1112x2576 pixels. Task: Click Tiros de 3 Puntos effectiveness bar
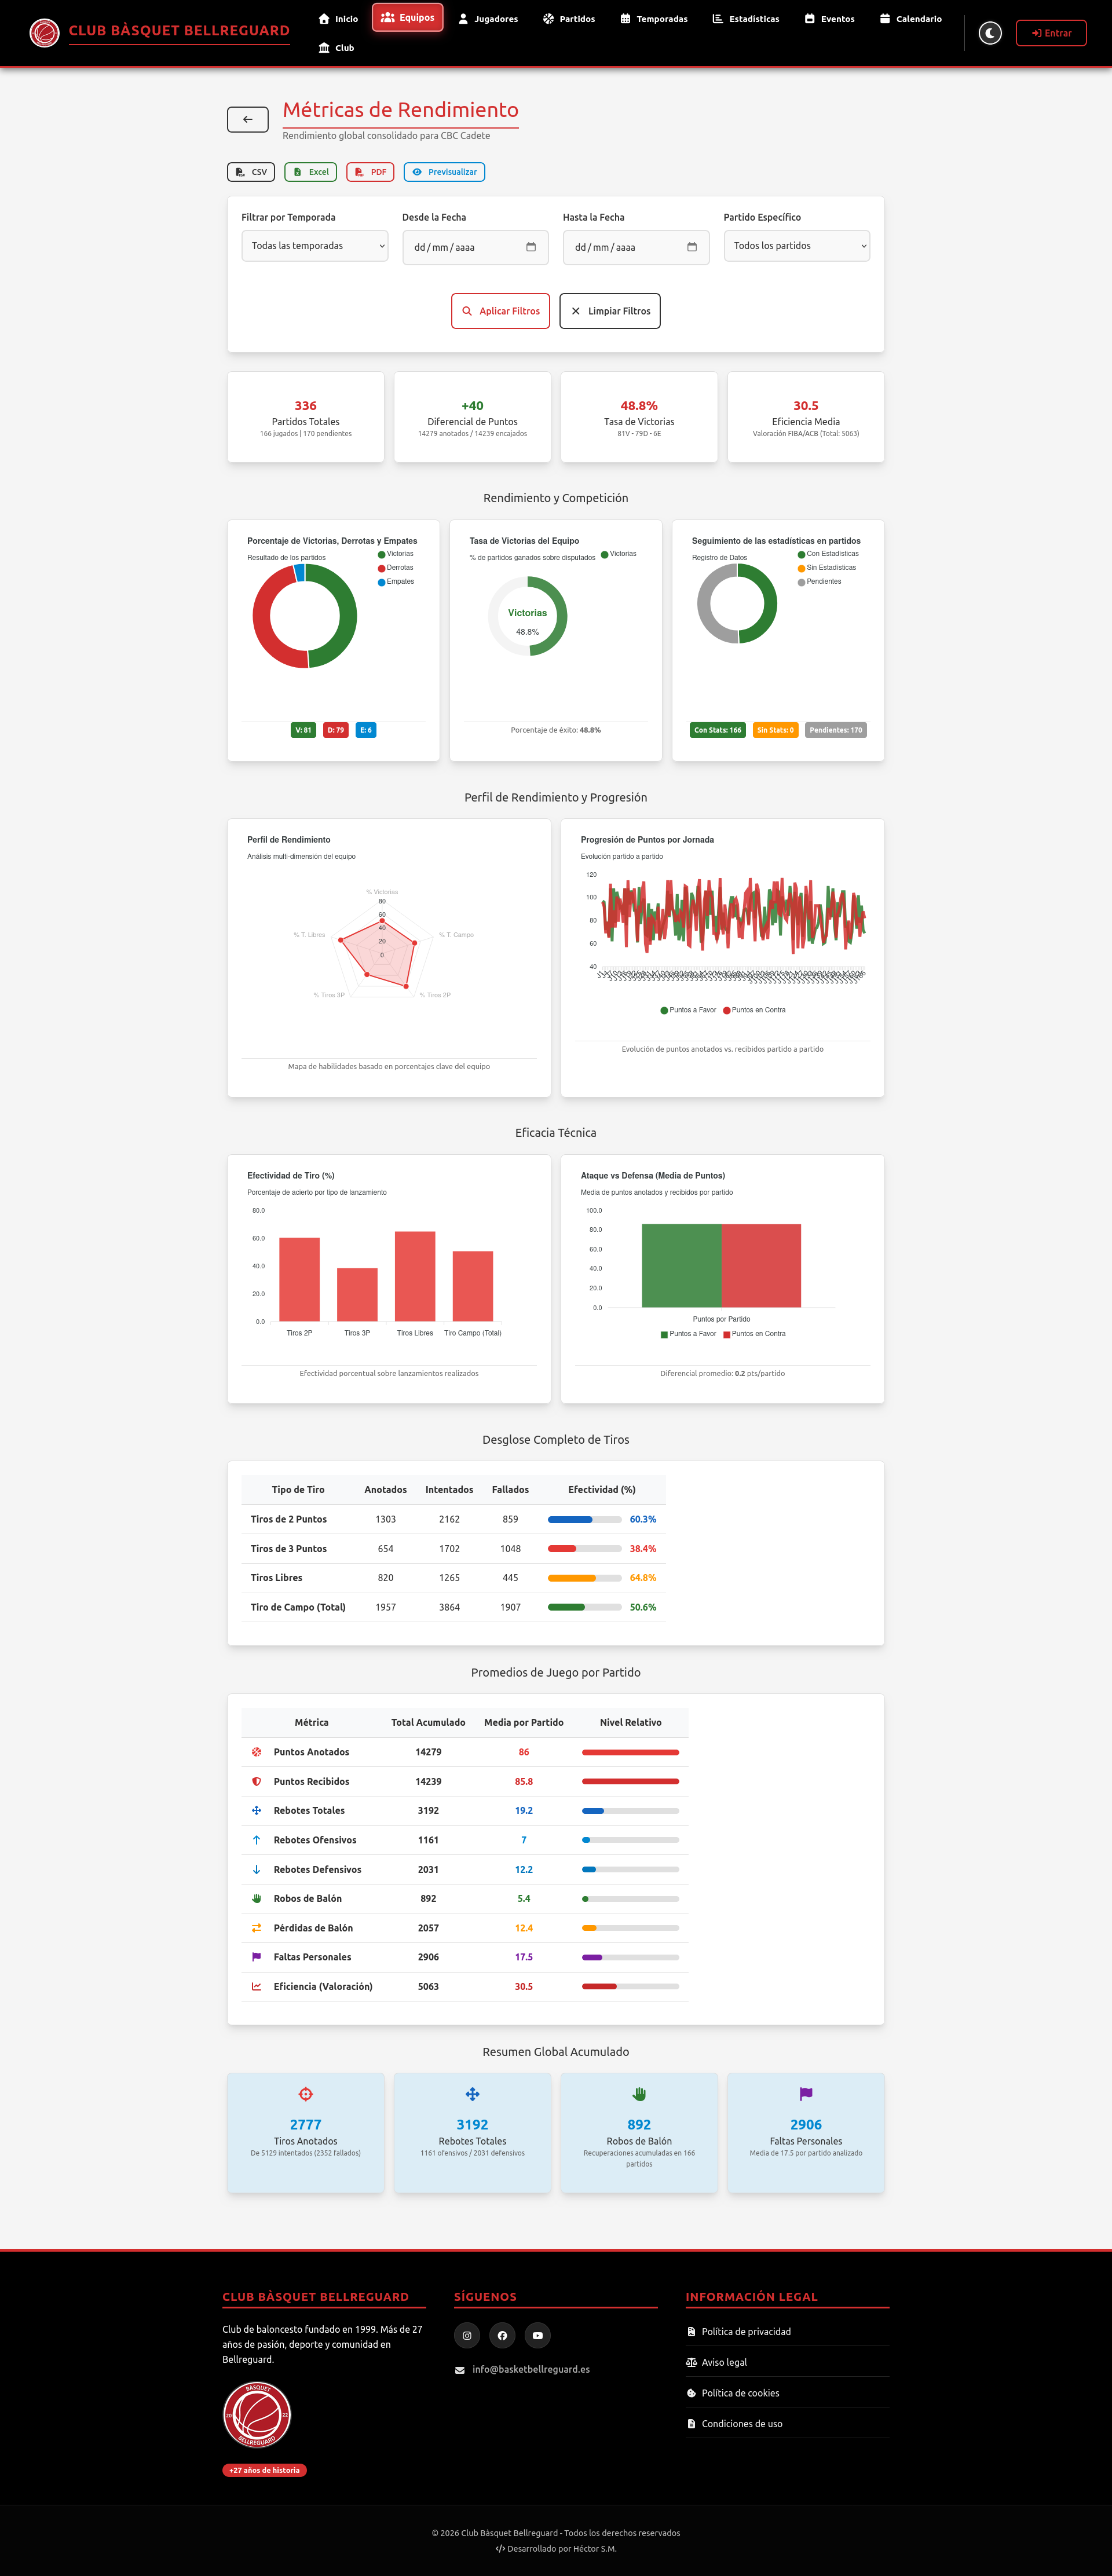[x=585, y=1549]
